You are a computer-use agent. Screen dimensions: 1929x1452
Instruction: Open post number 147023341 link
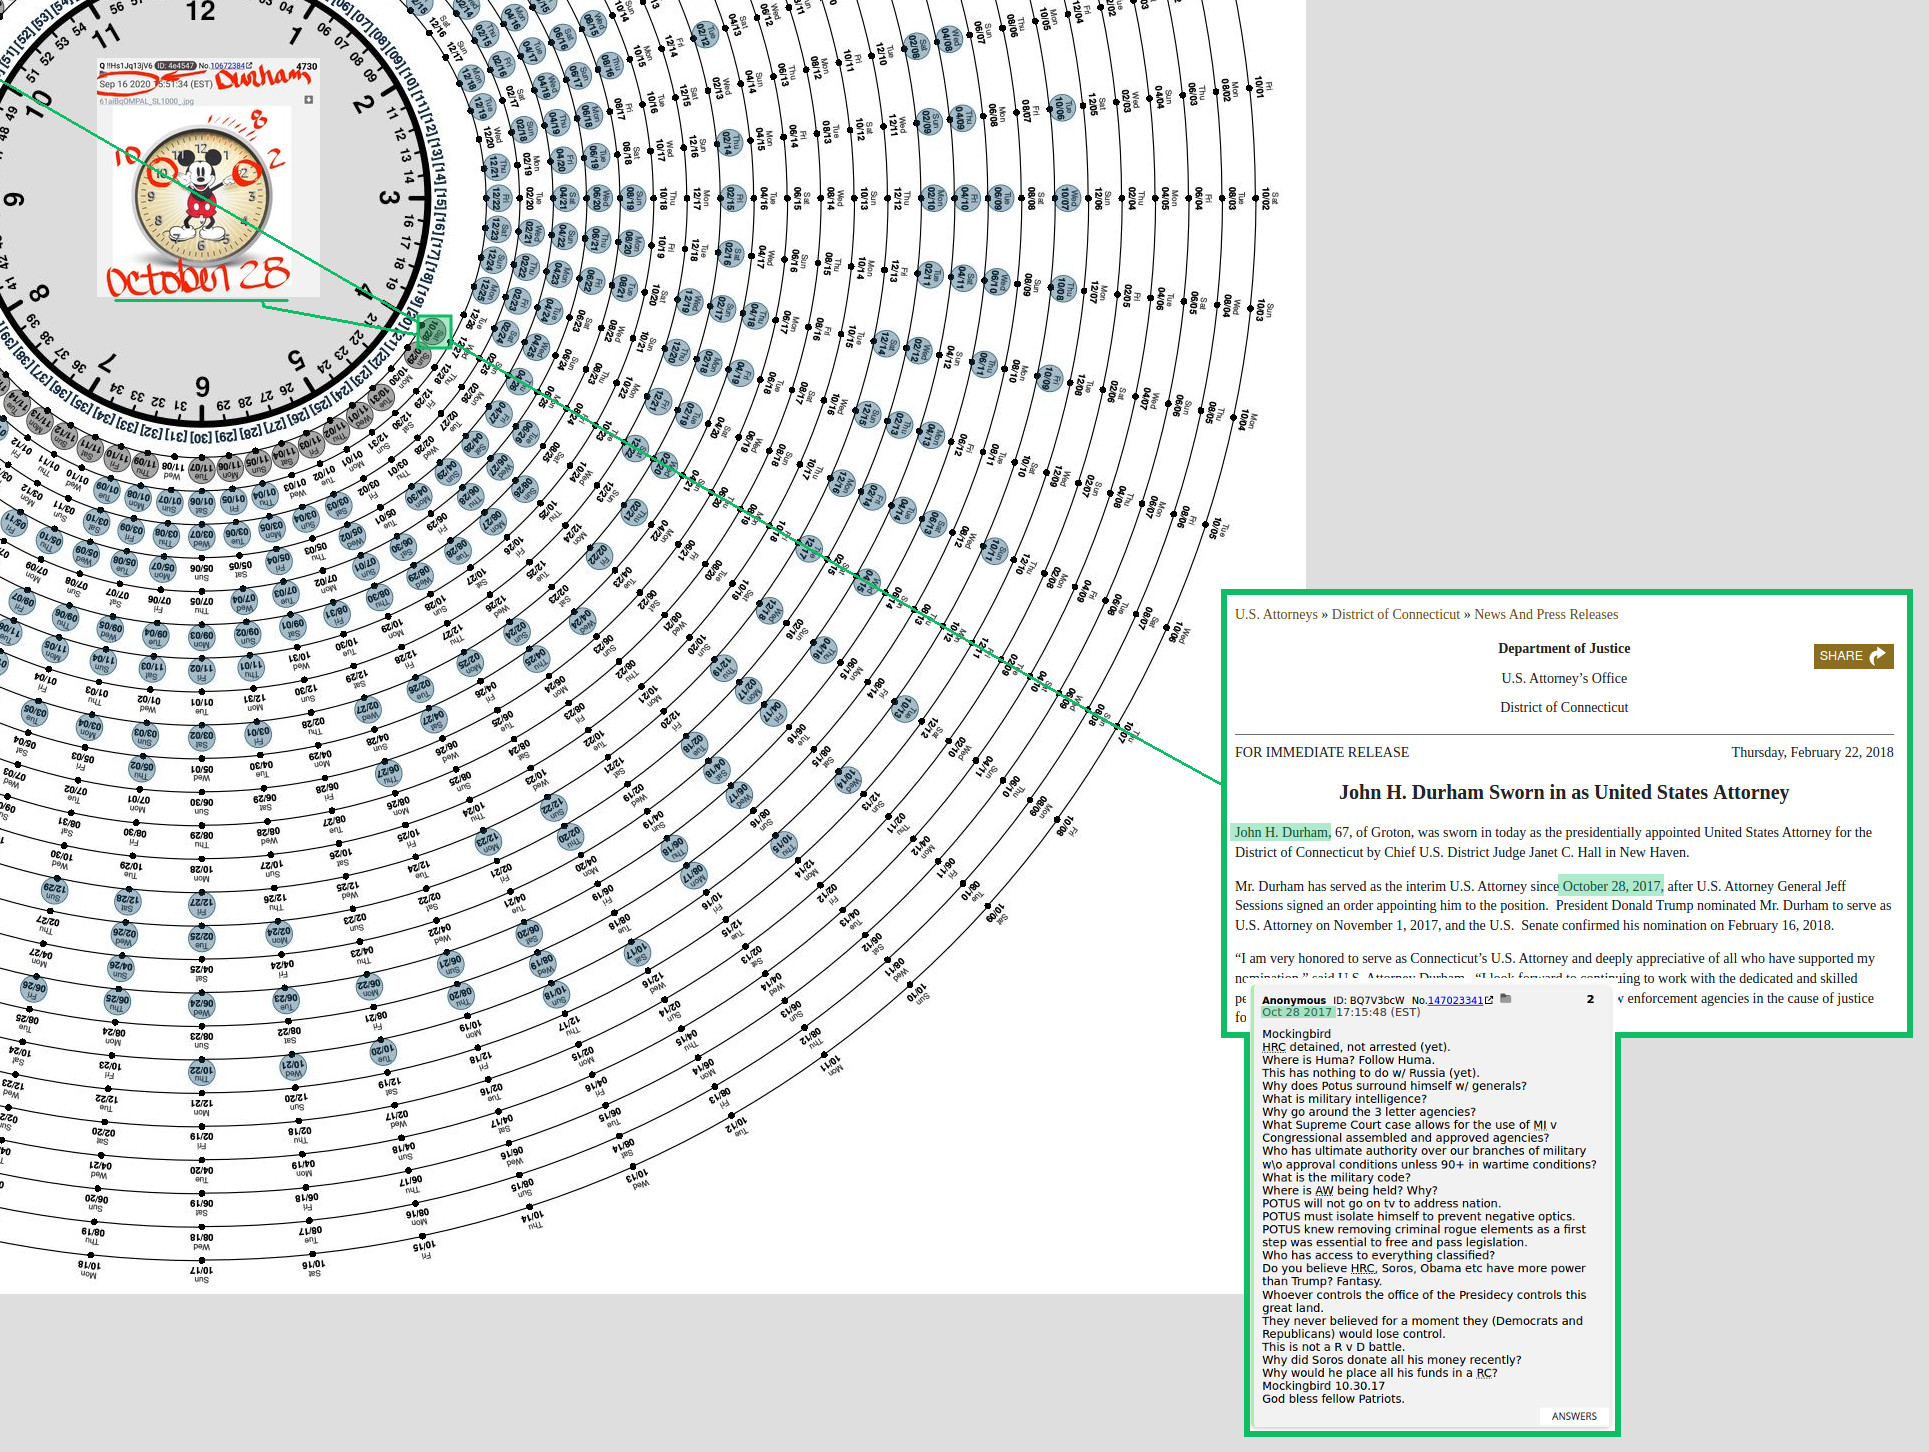[1455, 1000]
